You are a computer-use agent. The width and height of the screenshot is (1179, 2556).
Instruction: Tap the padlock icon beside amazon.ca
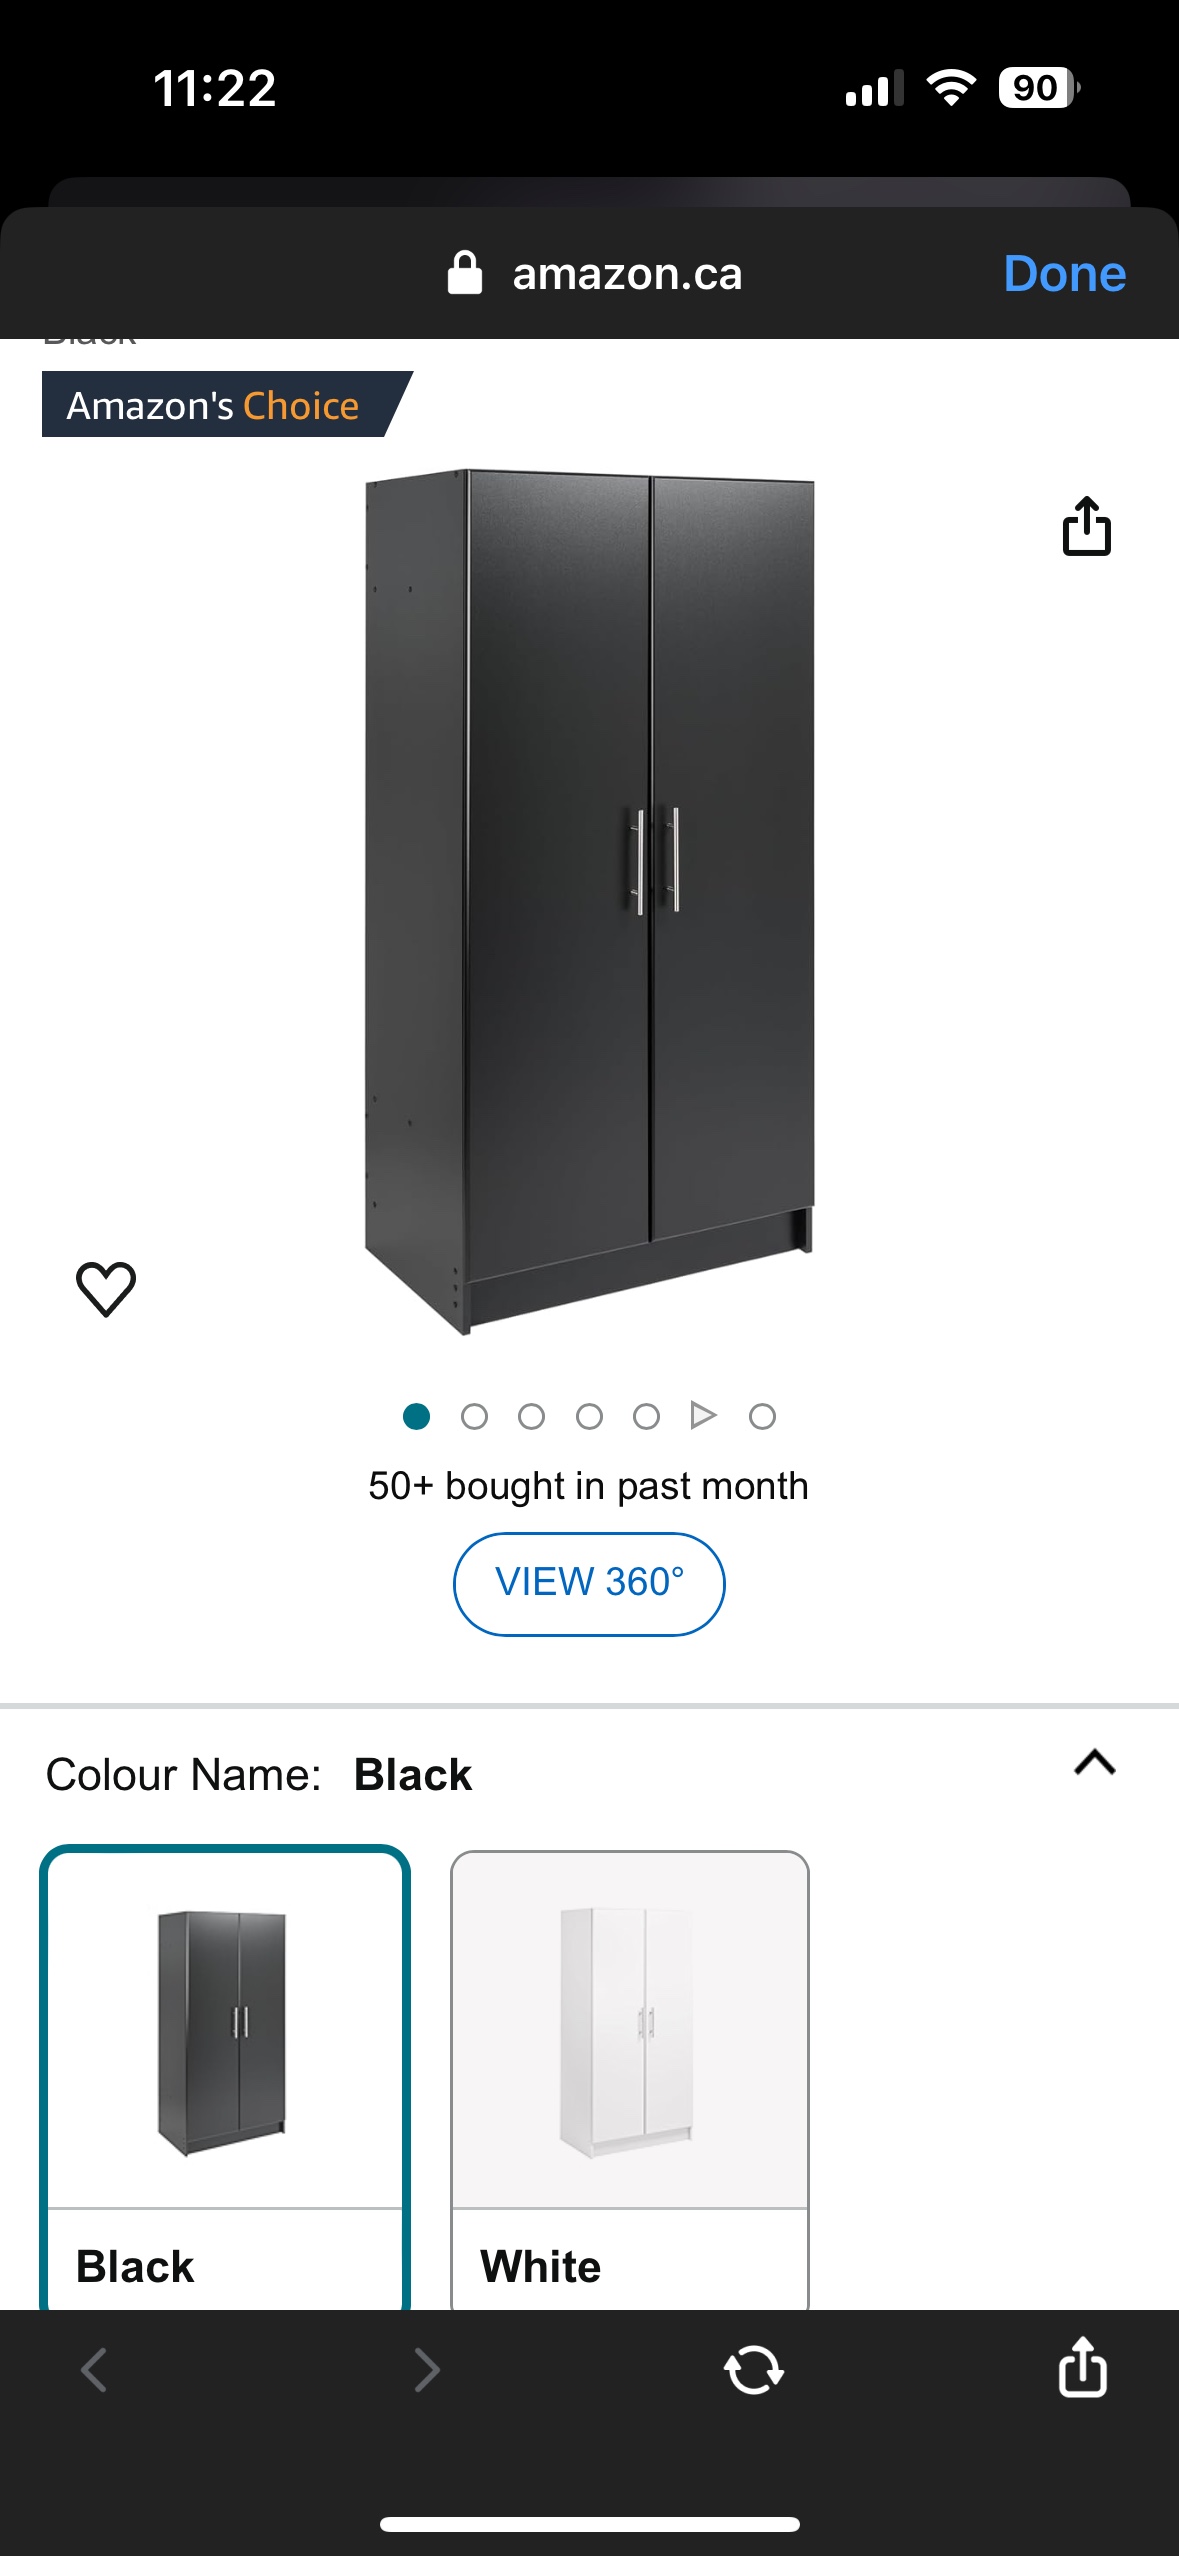465,273
